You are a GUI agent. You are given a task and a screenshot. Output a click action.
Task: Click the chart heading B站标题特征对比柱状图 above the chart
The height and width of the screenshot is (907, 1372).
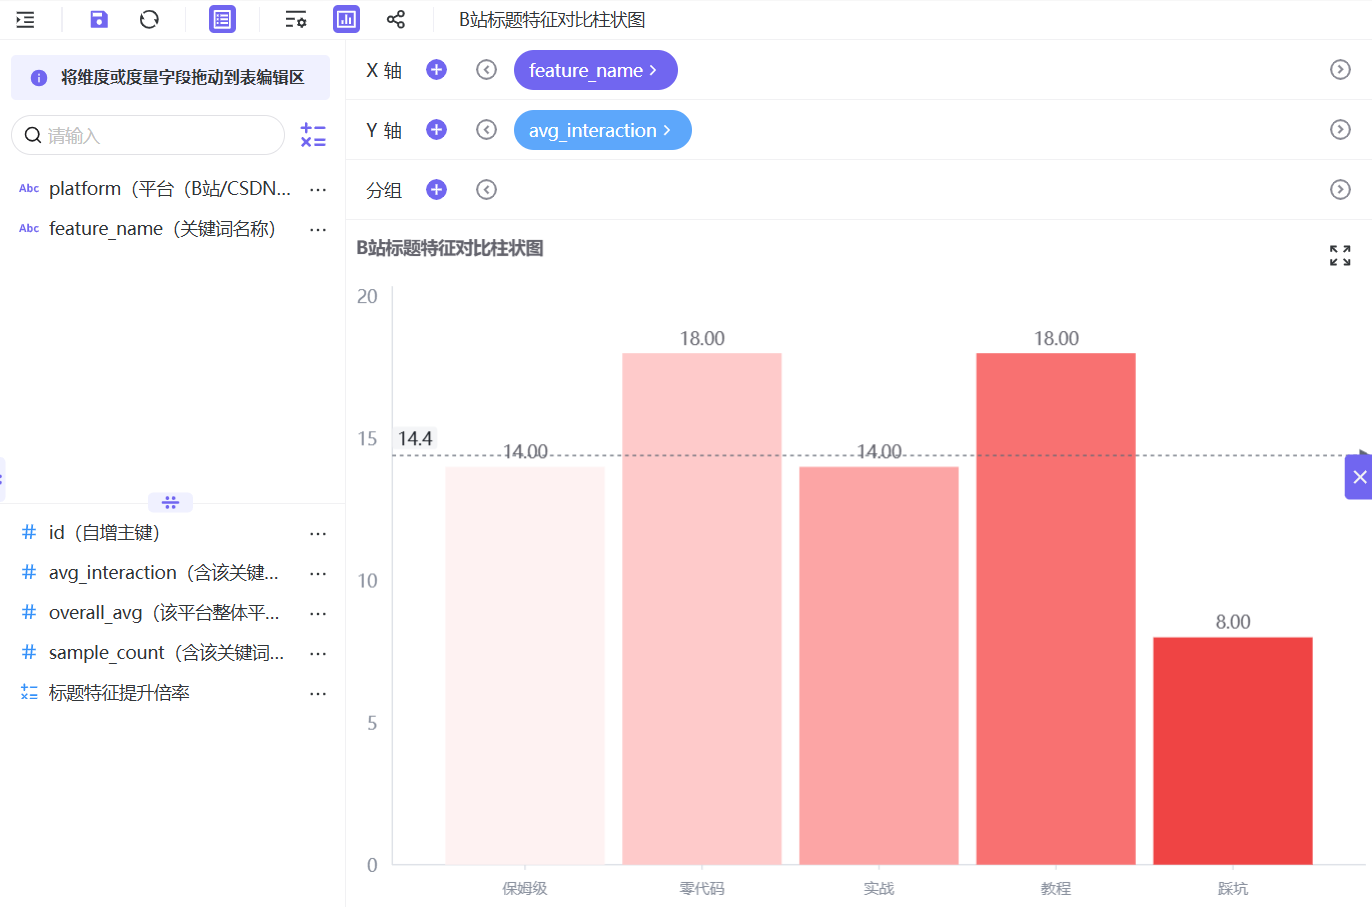coord(450,248)
